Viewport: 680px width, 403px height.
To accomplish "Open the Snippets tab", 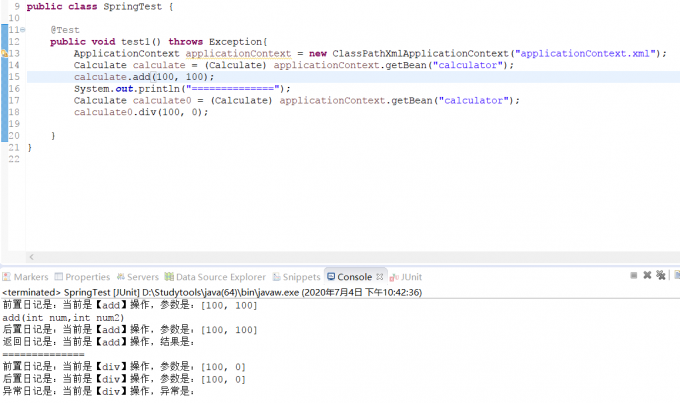I will [x=296, y=277].
